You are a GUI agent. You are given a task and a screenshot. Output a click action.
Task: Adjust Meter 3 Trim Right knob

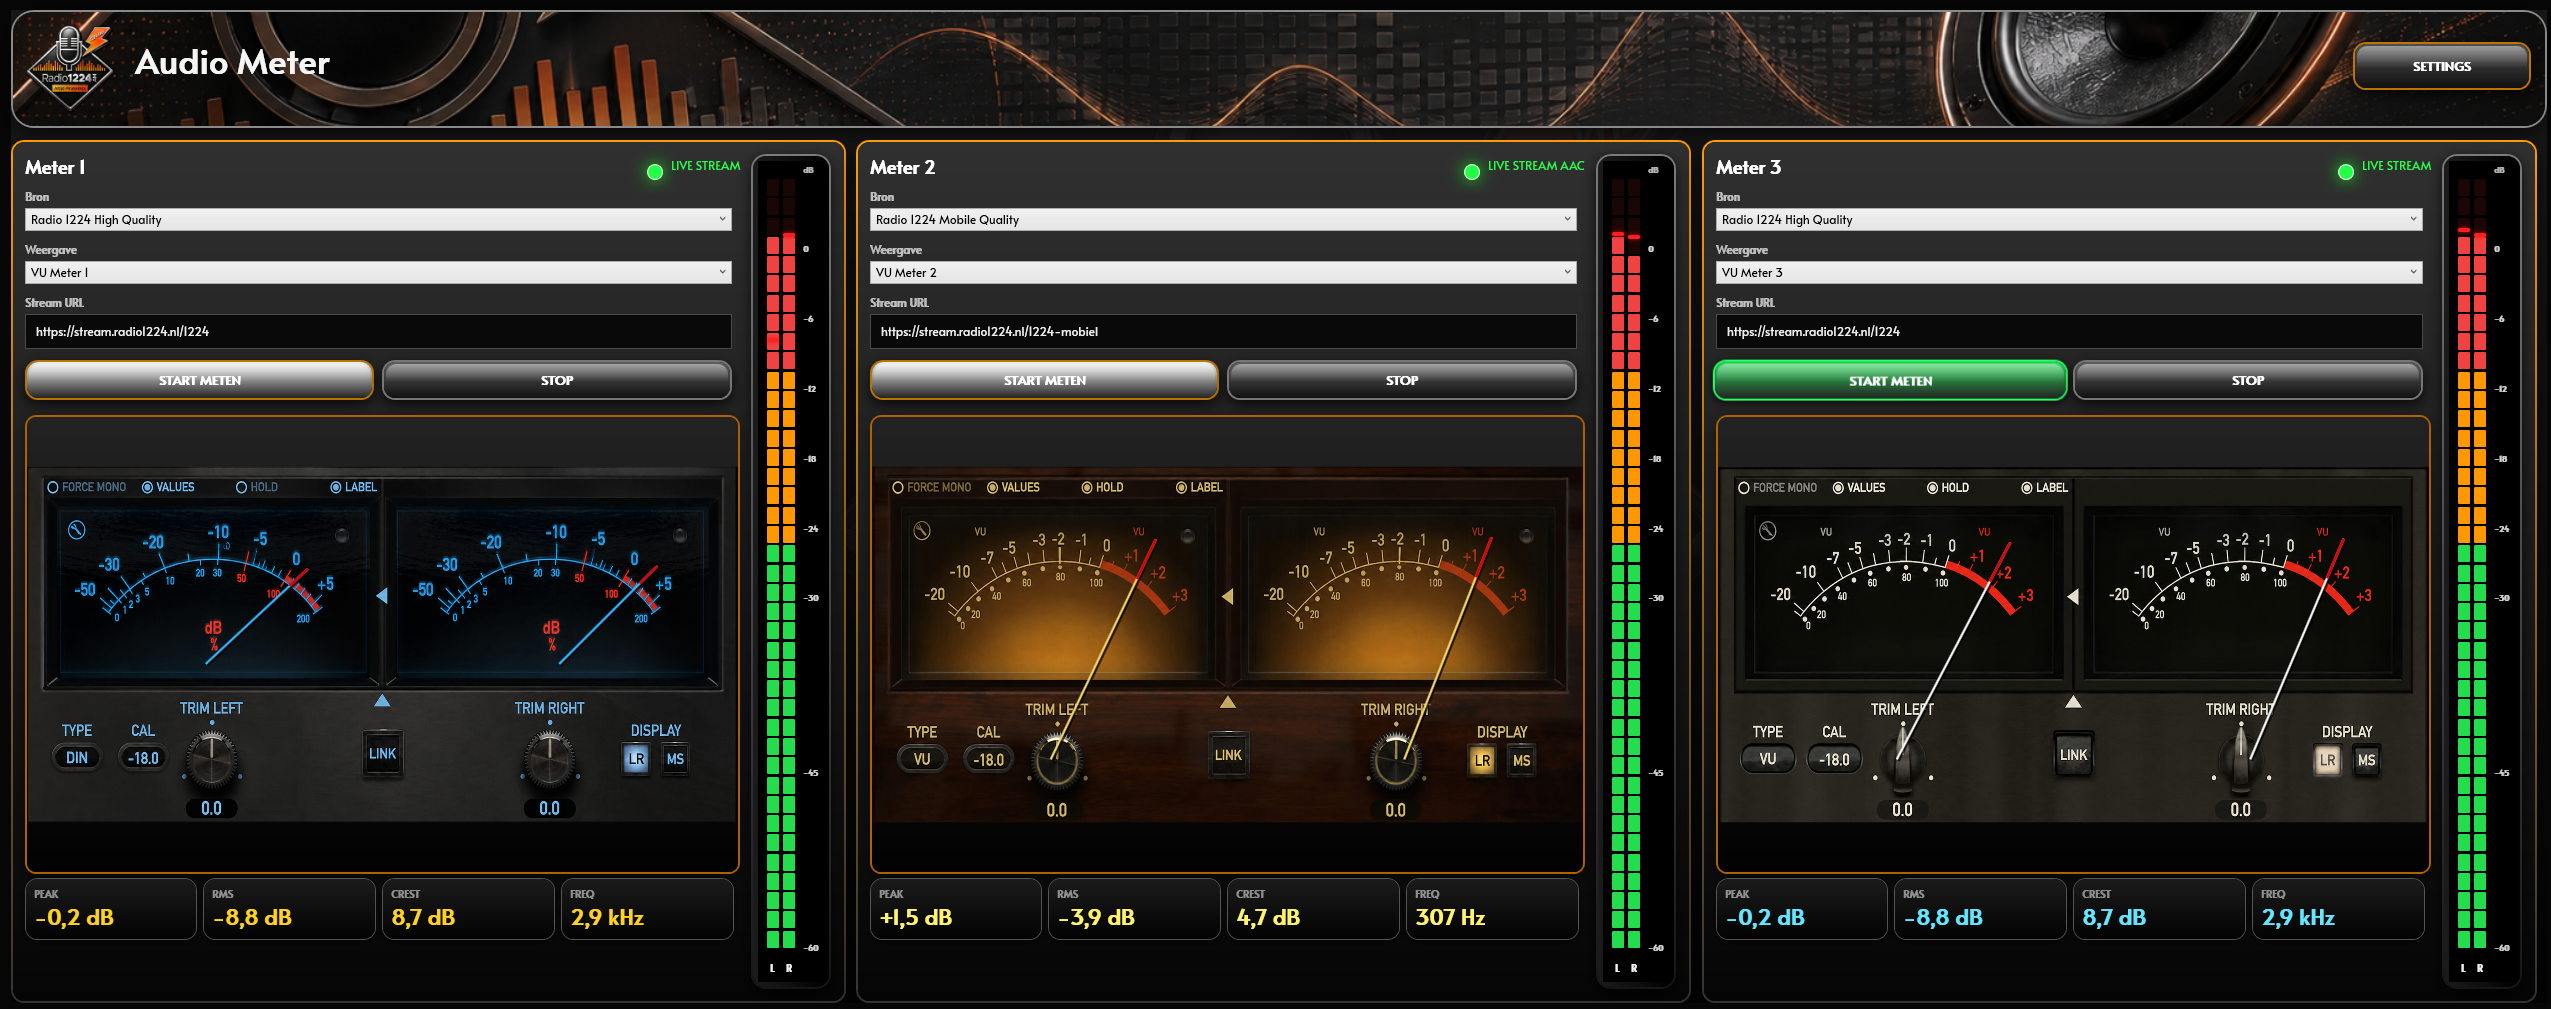[2241, 762]
